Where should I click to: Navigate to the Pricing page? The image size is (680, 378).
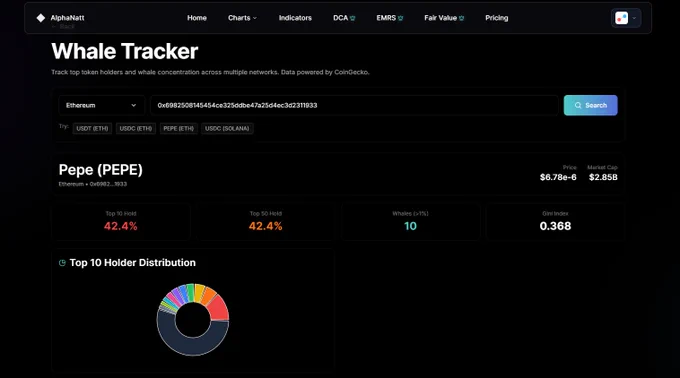pos(497,18)
